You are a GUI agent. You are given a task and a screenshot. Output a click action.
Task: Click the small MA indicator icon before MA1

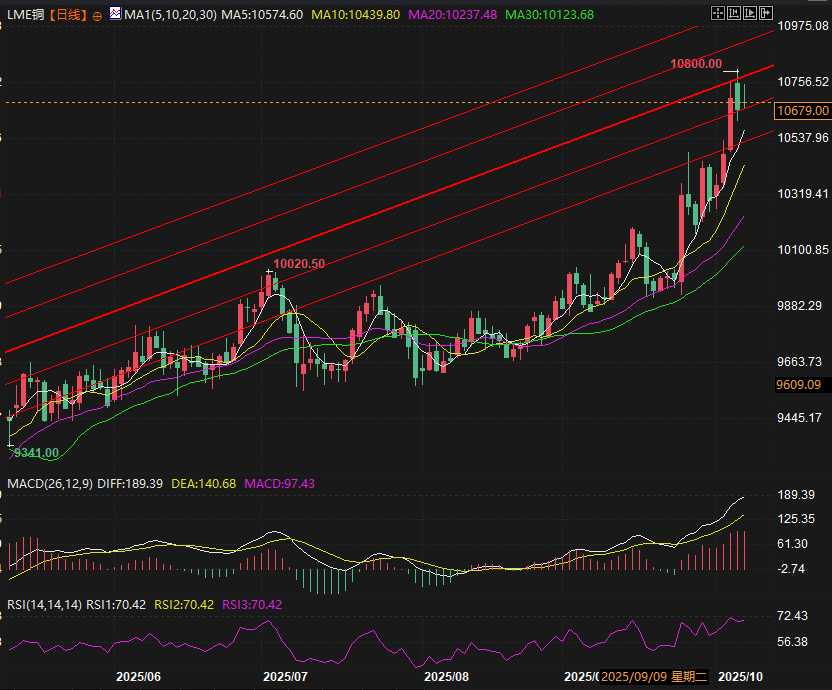coord(115,15)
